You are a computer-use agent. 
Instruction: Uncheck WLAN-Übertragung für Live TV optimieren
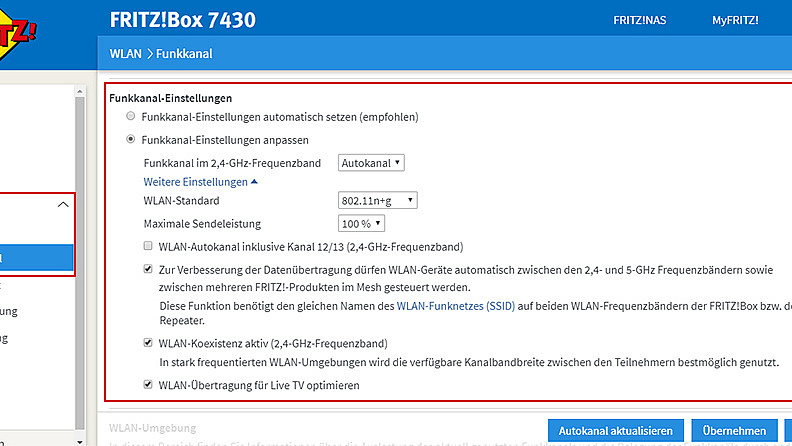[148, 384]
